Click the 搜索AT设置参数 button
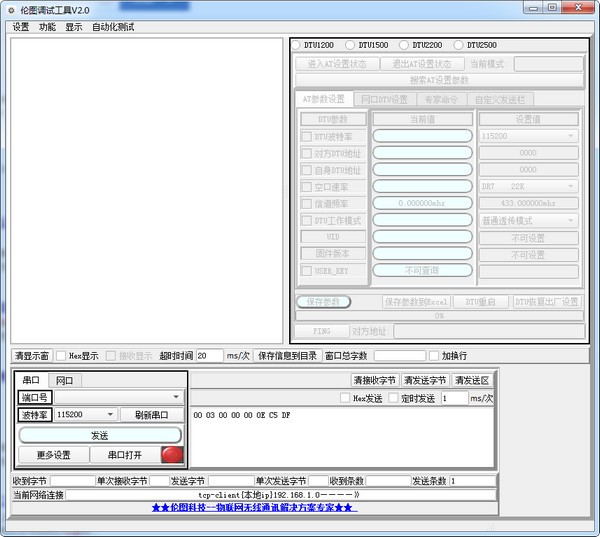Viewport: 600px width, 537px height. 439,80
